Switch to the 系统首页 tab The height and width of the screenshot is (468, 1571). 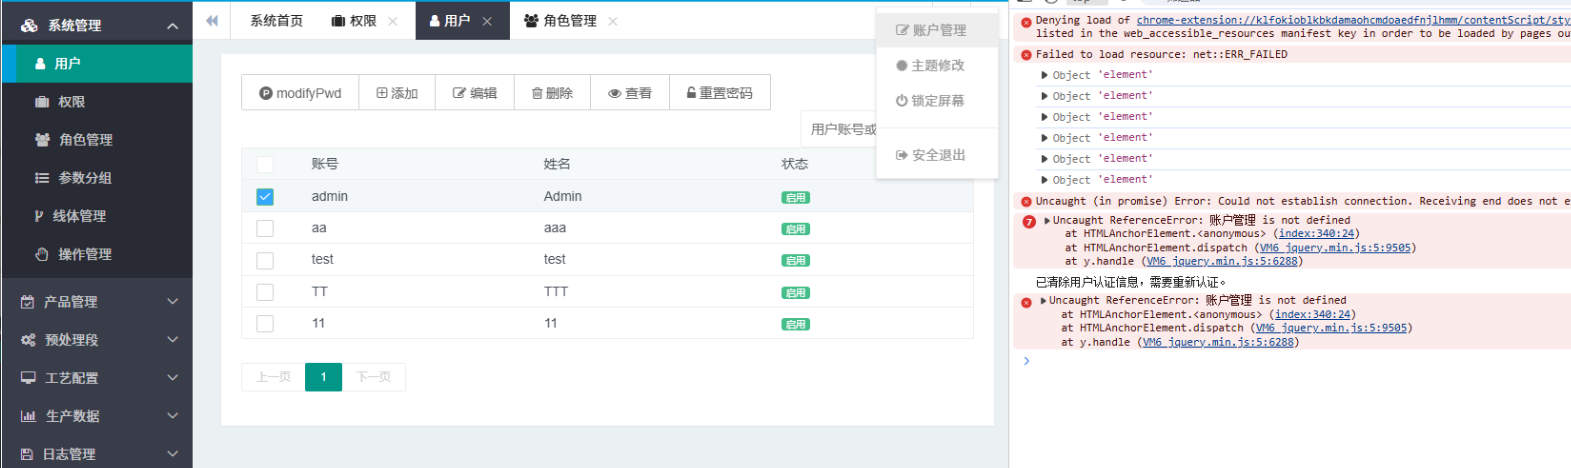276,20
